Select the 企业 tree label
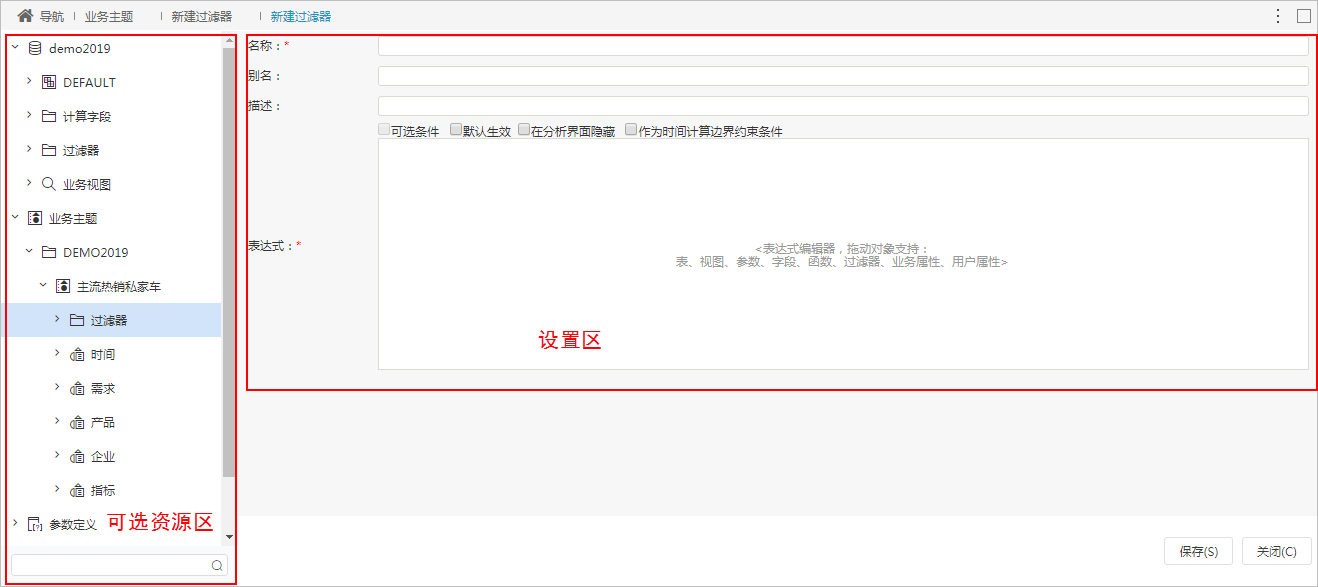 coord(103,457)
